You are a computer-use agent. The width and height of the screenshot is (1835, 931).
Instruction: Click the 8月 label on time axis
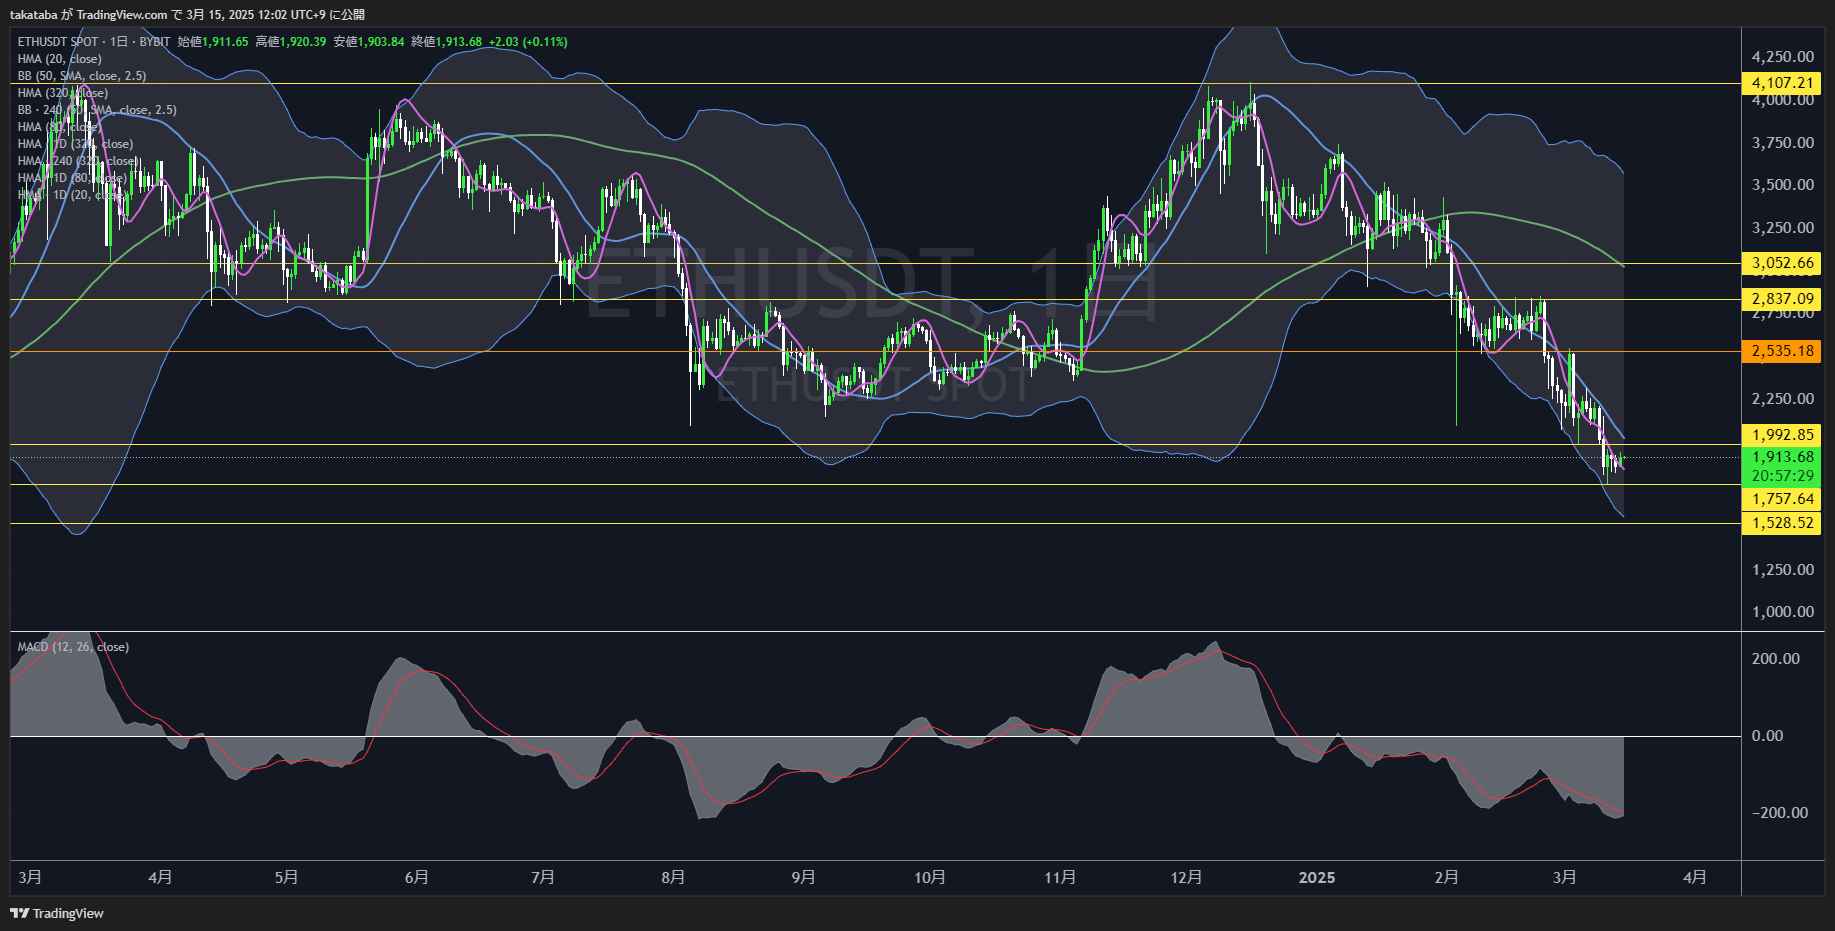(x=673, y=877)
